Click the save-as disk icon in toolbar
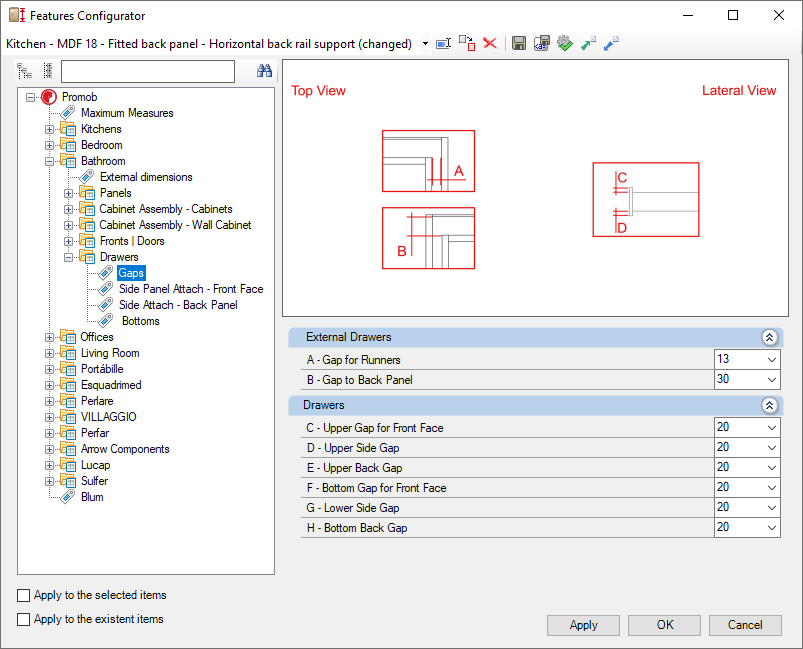The image size is (803, 649). pos(542,44)
